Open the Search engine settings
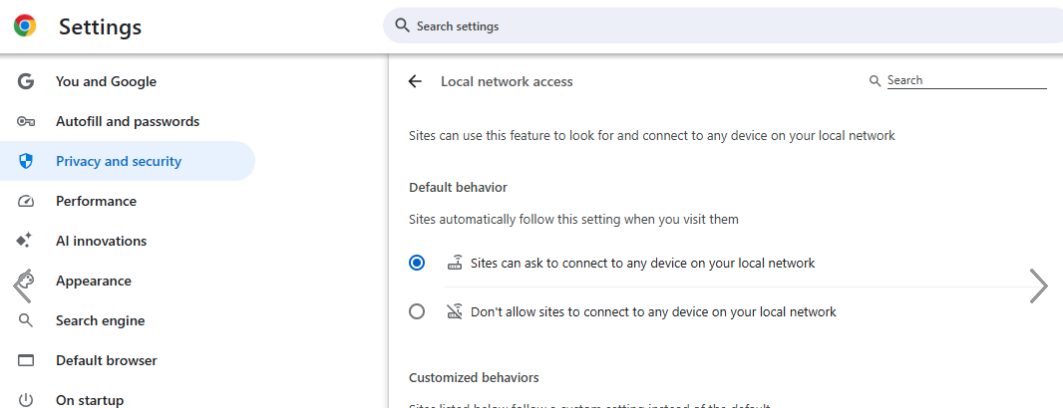The image size is (1063, 408). pos(100,321)
